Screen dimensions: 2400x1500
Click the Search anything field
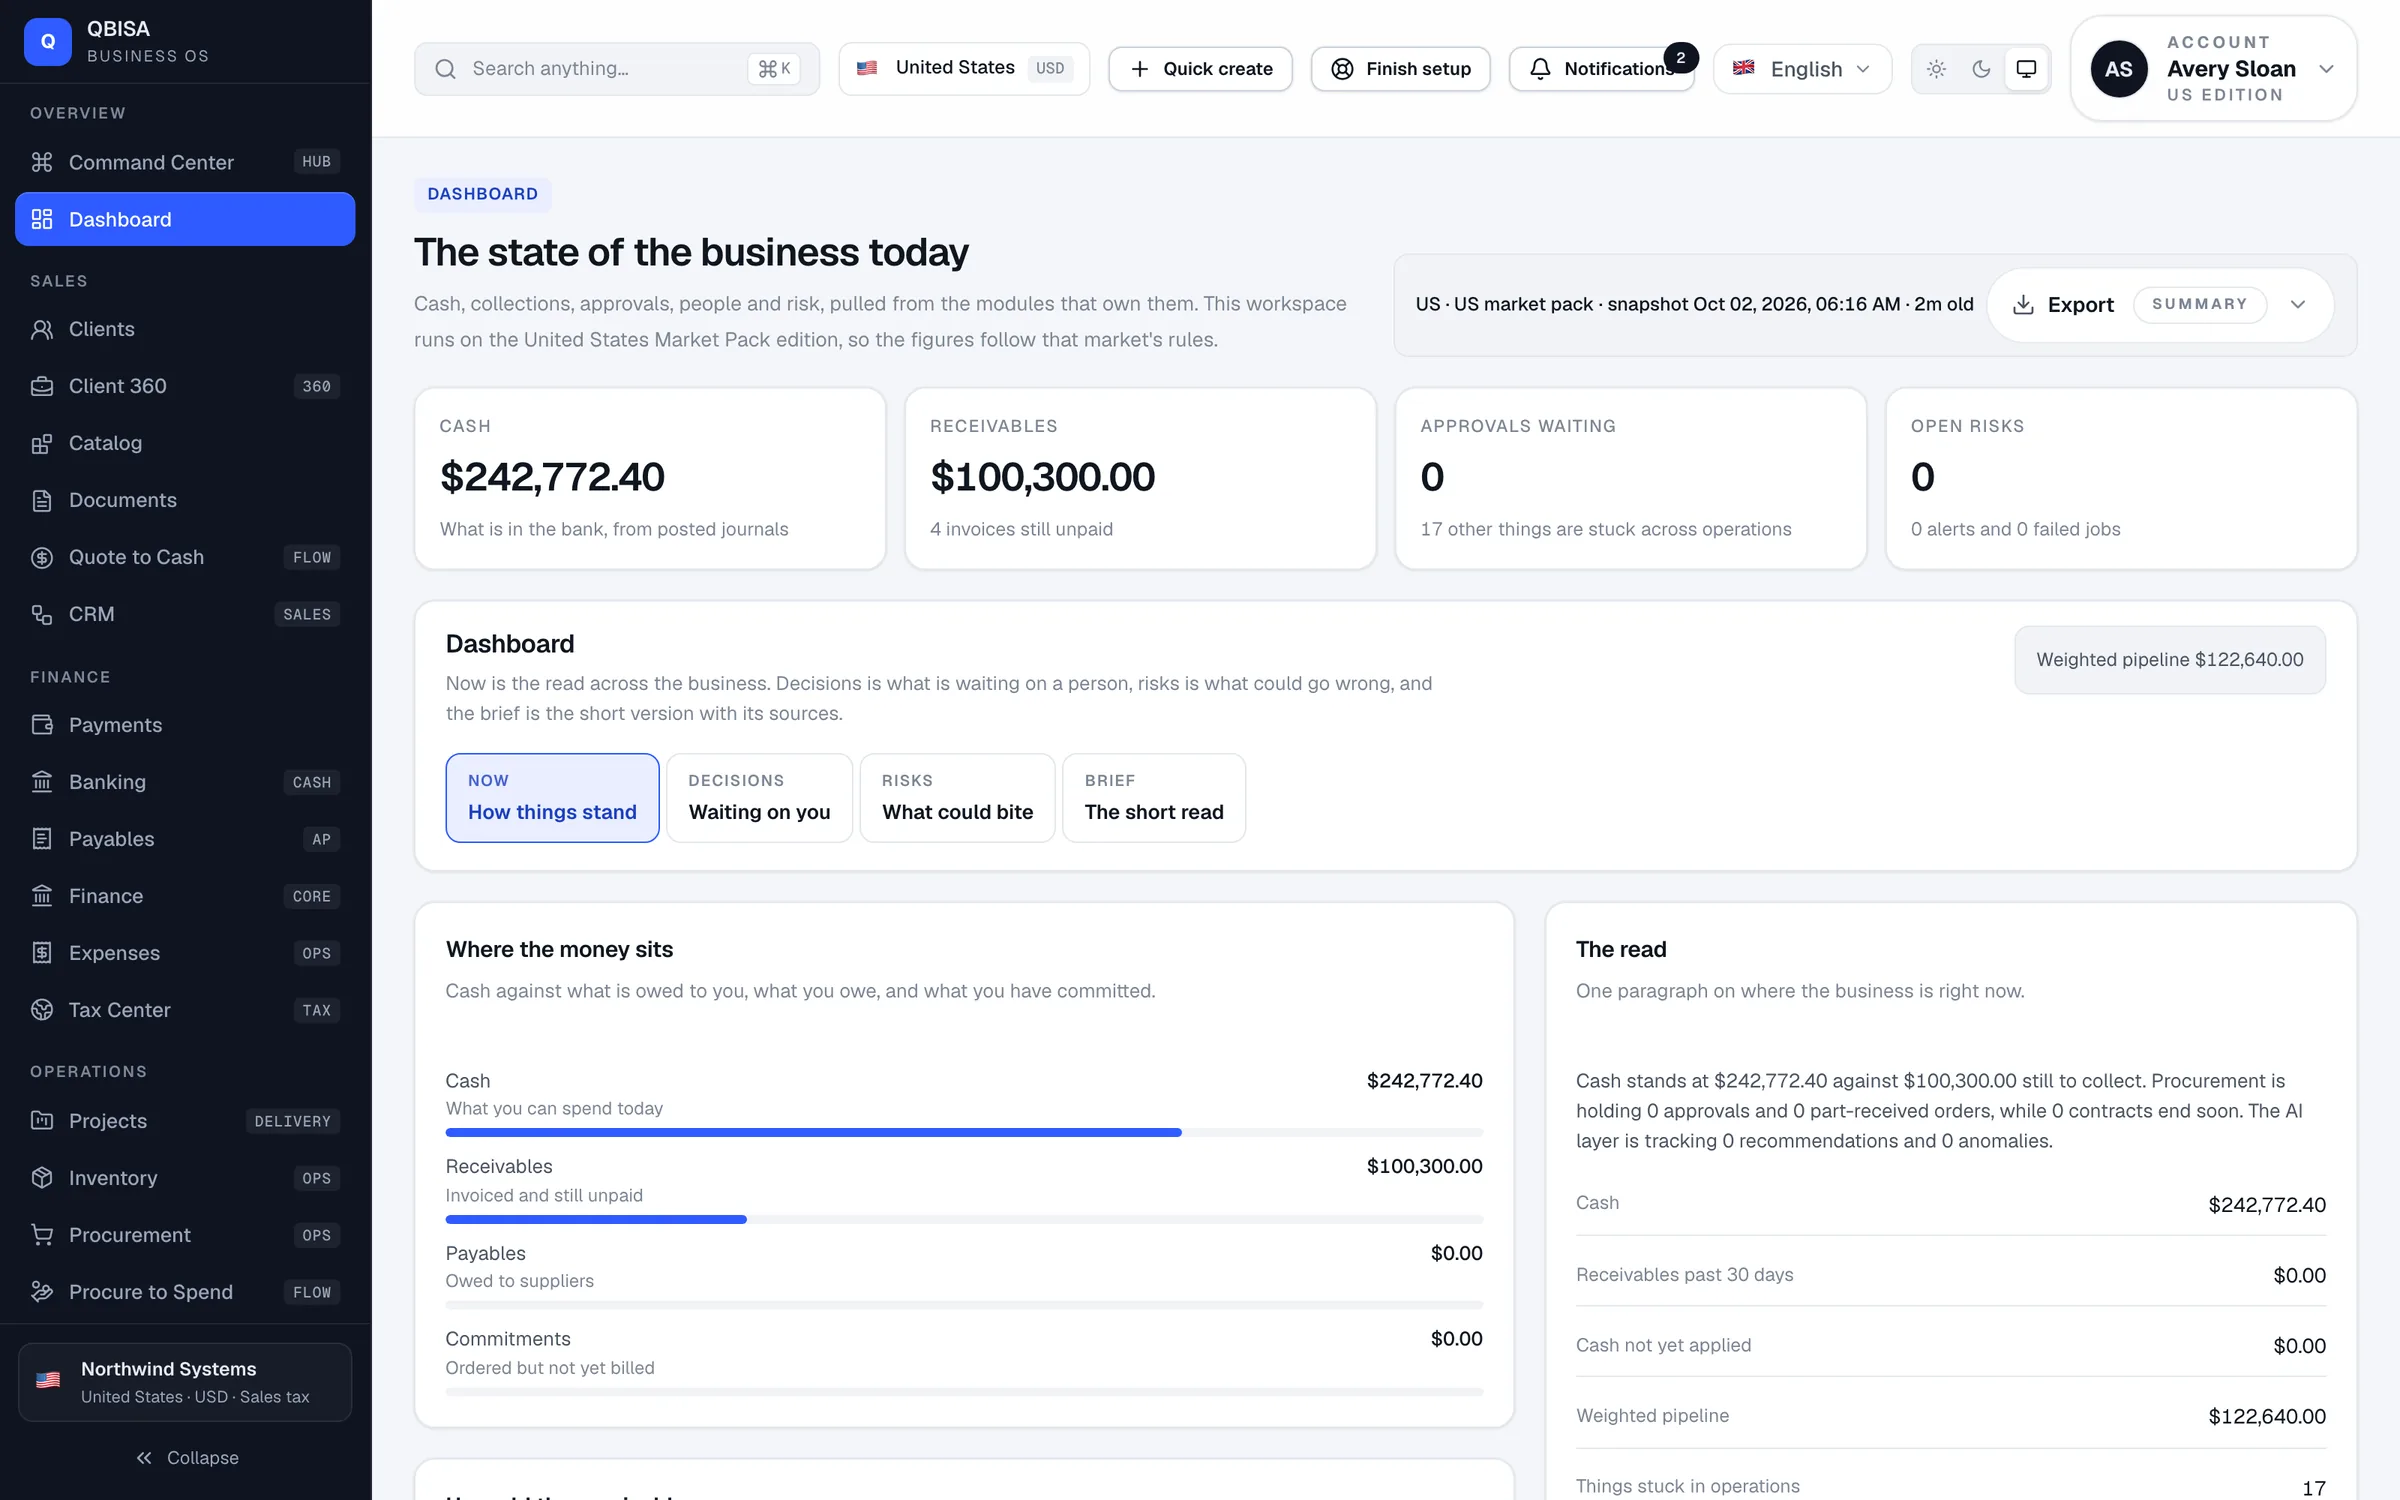[x=617, y=69]
